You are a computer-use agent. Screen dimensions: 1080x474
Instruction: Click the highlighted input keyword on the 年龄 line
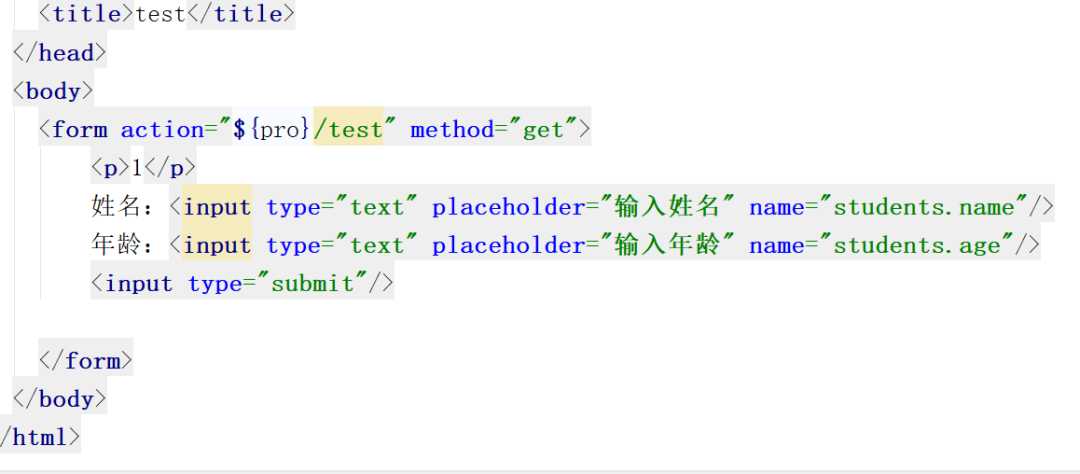tap(217, 245)
